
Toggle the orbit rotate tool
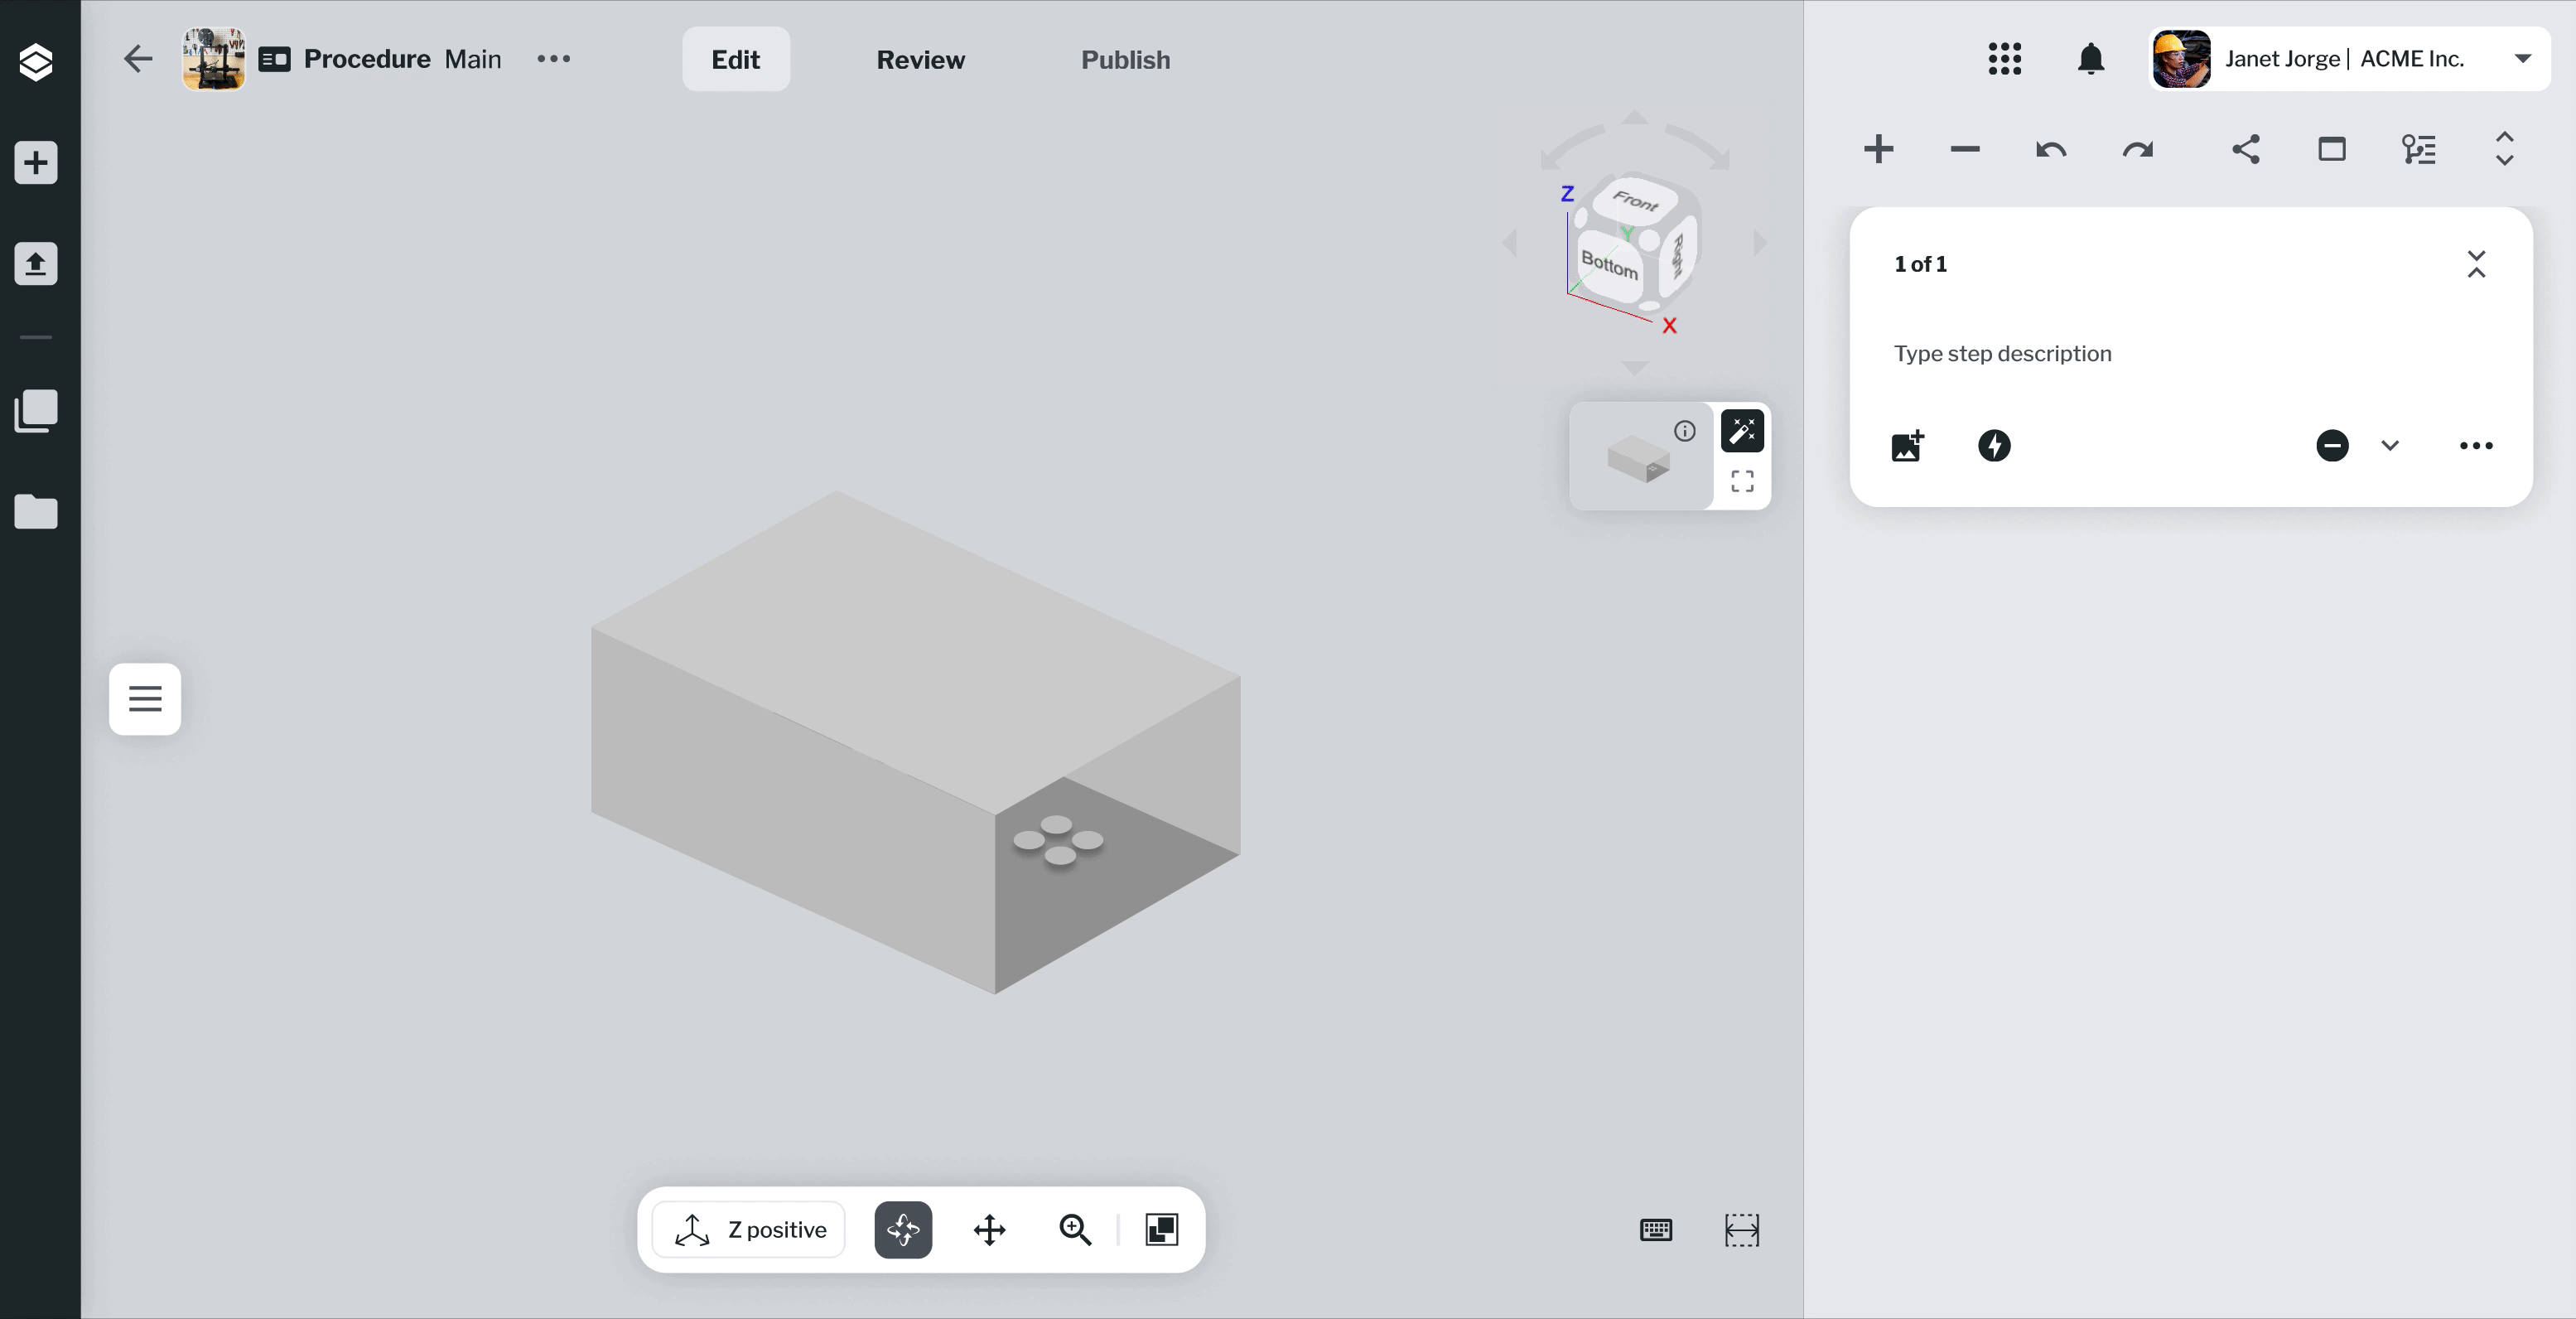pyautogui.click(x=903, y=1230)
